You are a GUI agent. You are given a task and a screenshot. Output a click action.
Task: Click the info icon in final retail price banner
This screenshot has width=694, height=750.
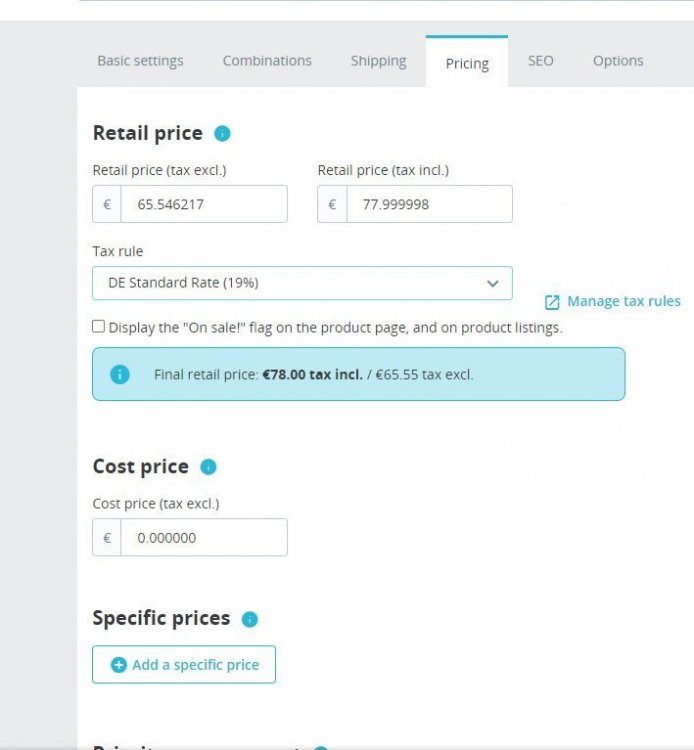pos(120,374)
